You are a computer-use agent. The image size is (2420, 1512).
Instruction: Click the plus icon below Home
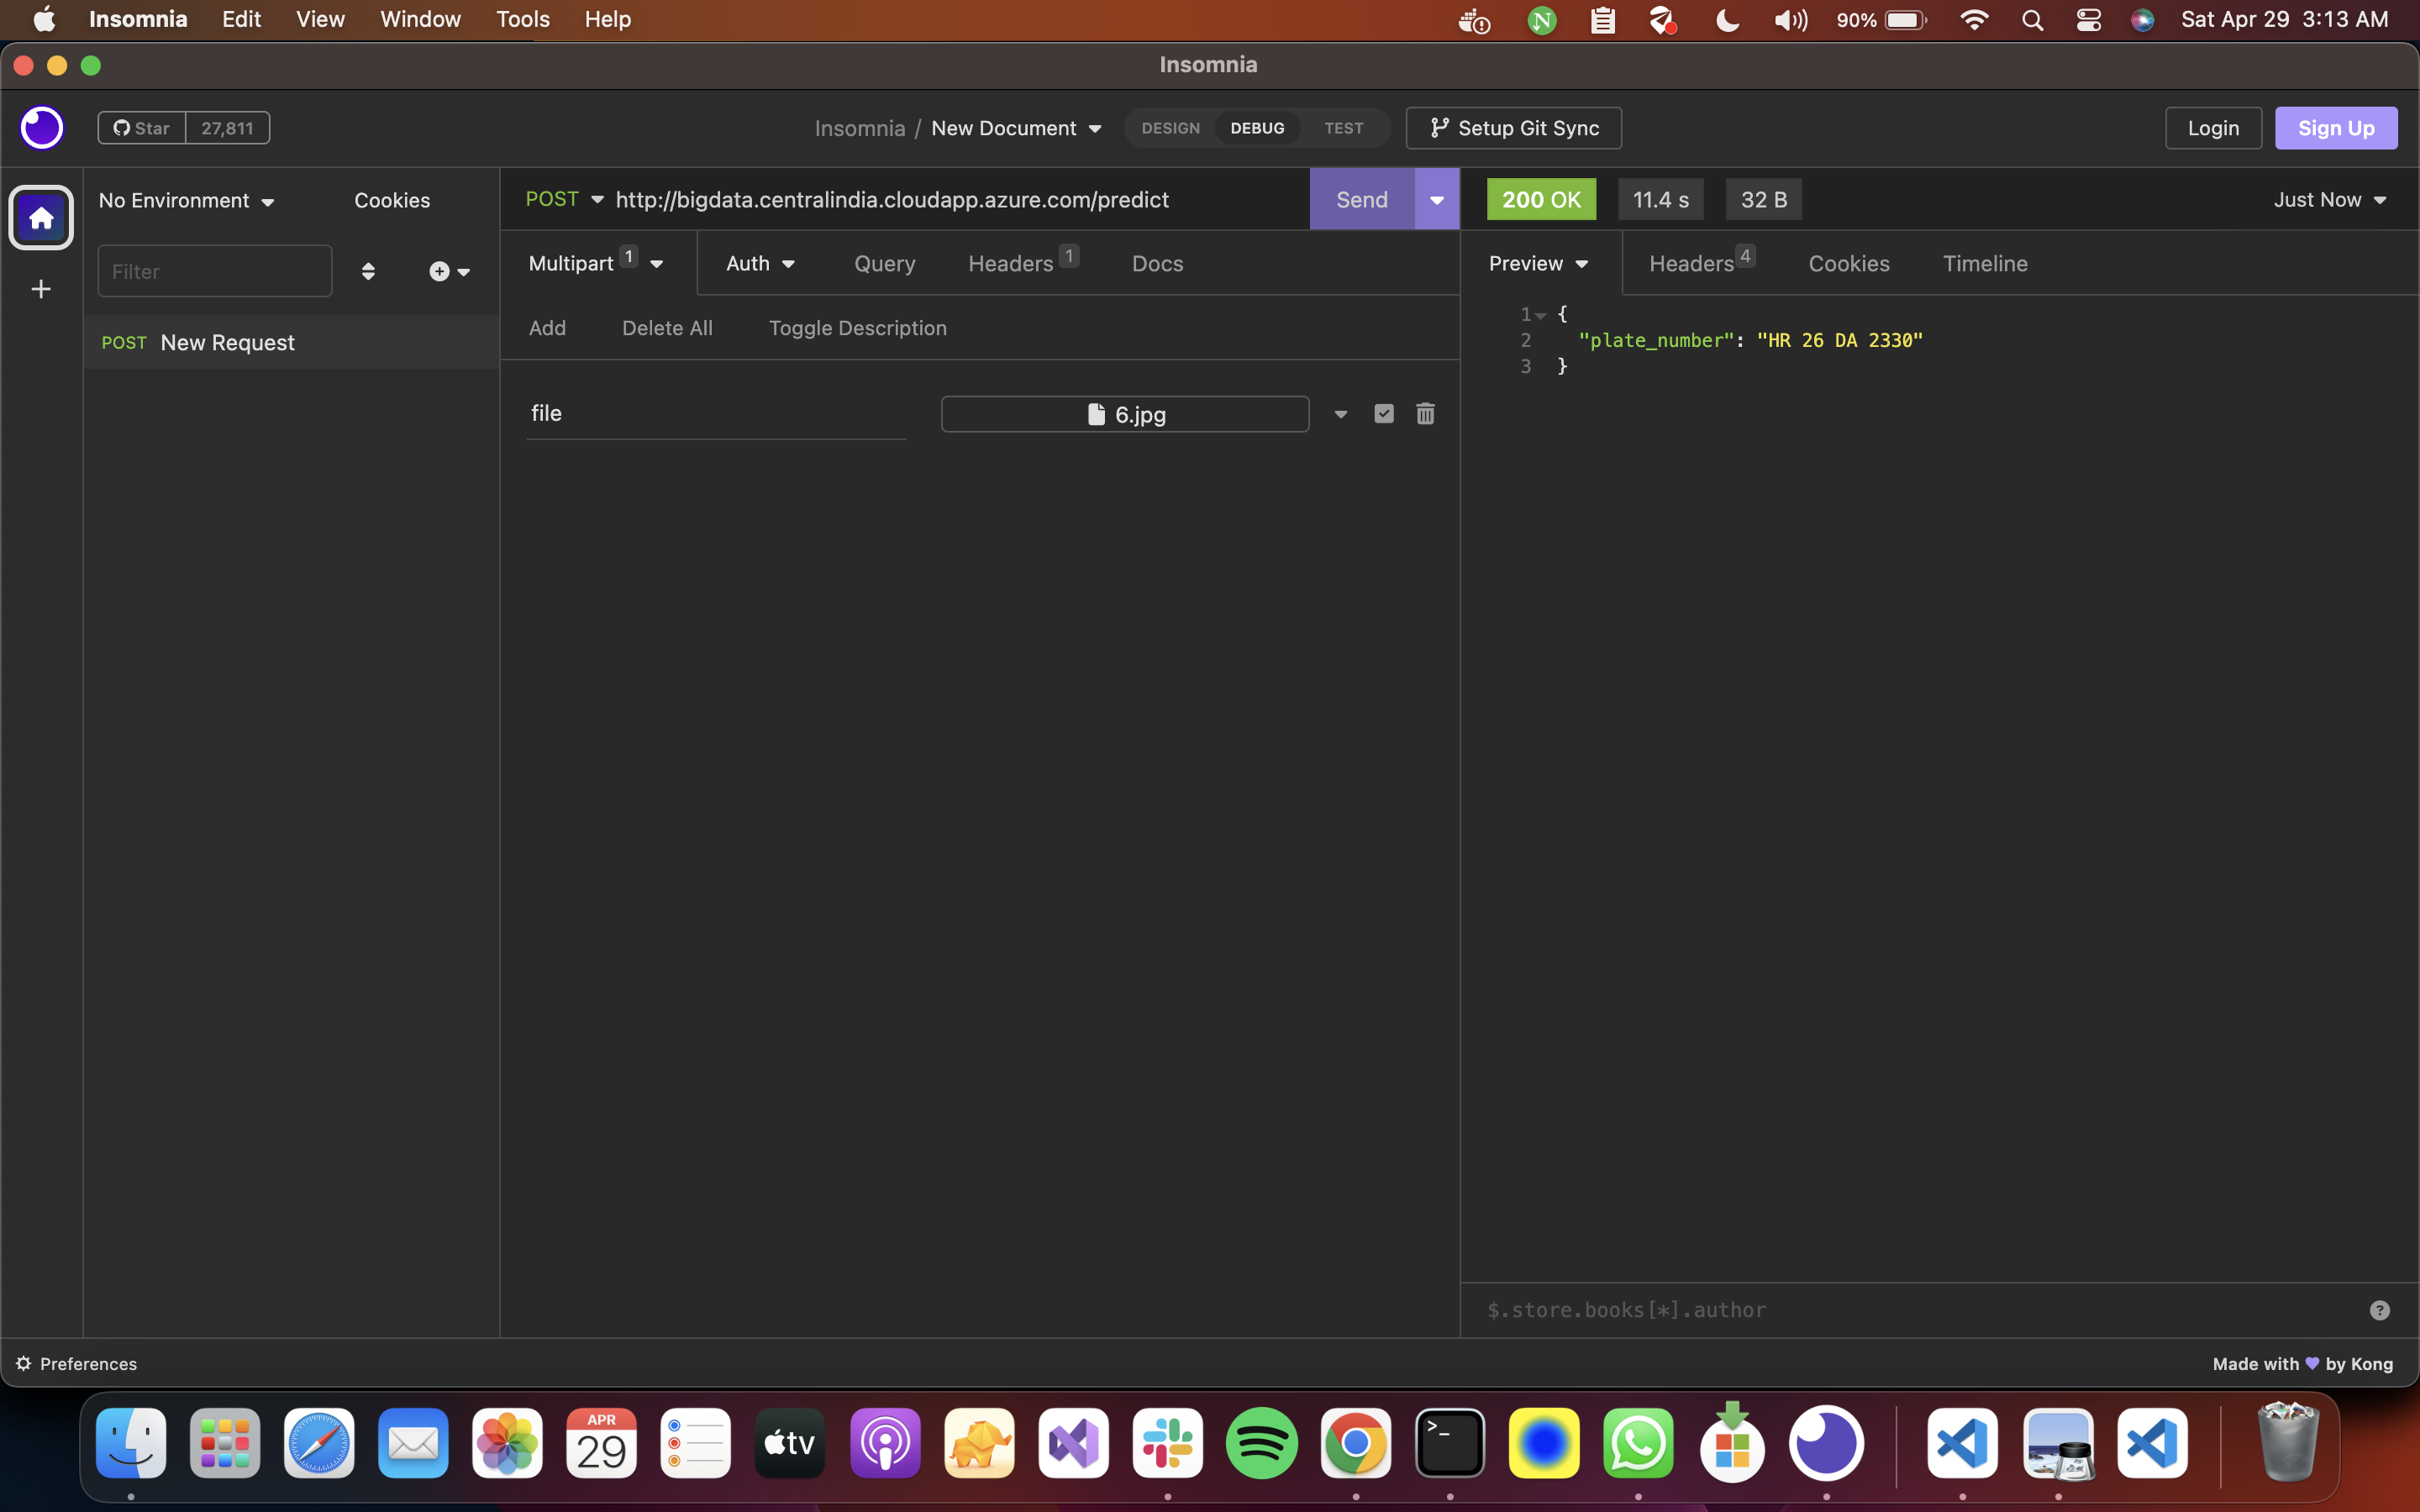[41, 289]
